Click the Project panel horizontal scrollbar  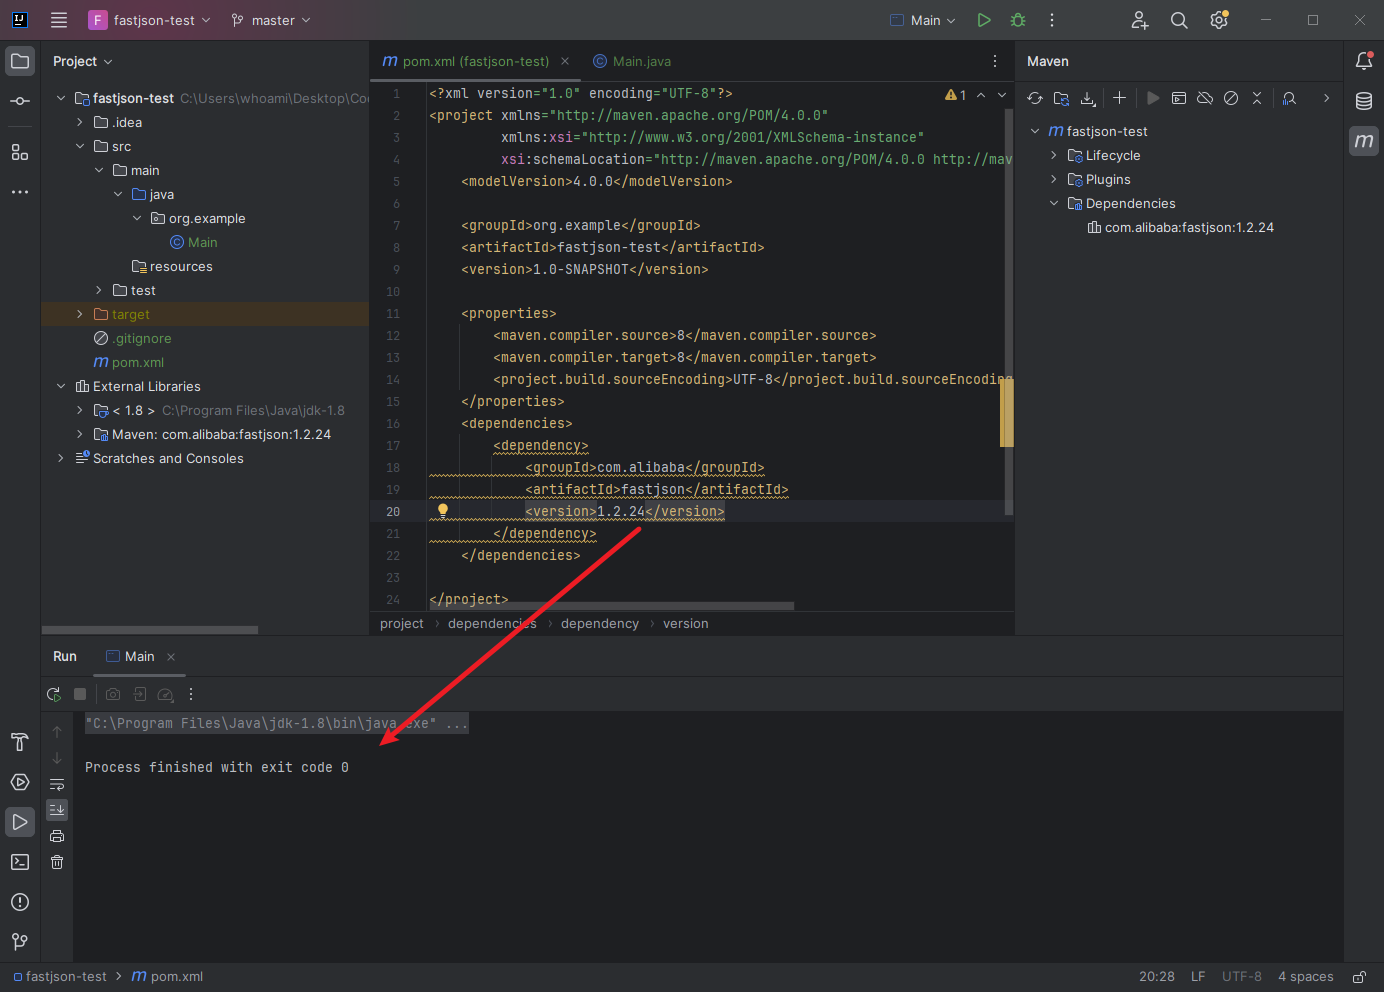coord(150,630)
